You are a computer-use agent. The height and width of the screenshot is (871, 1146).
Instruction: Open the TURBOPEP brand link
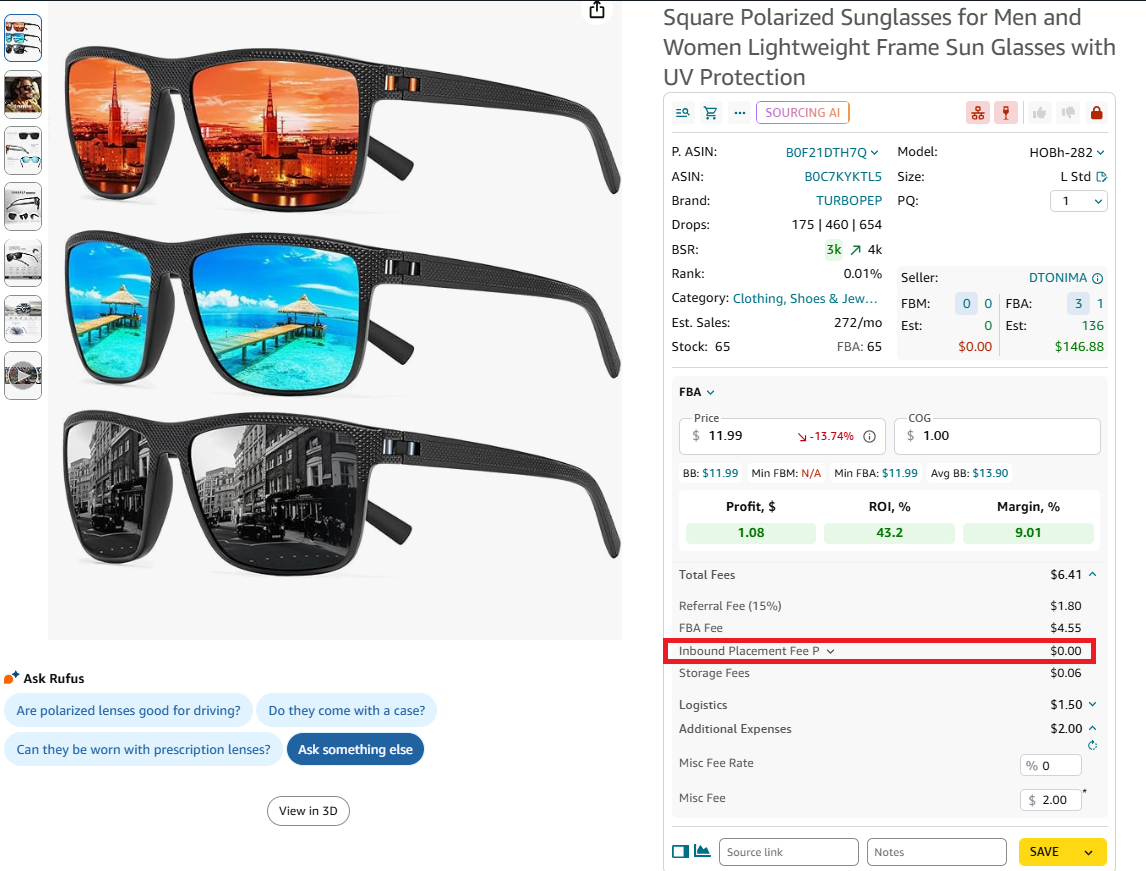click(848, 201)
